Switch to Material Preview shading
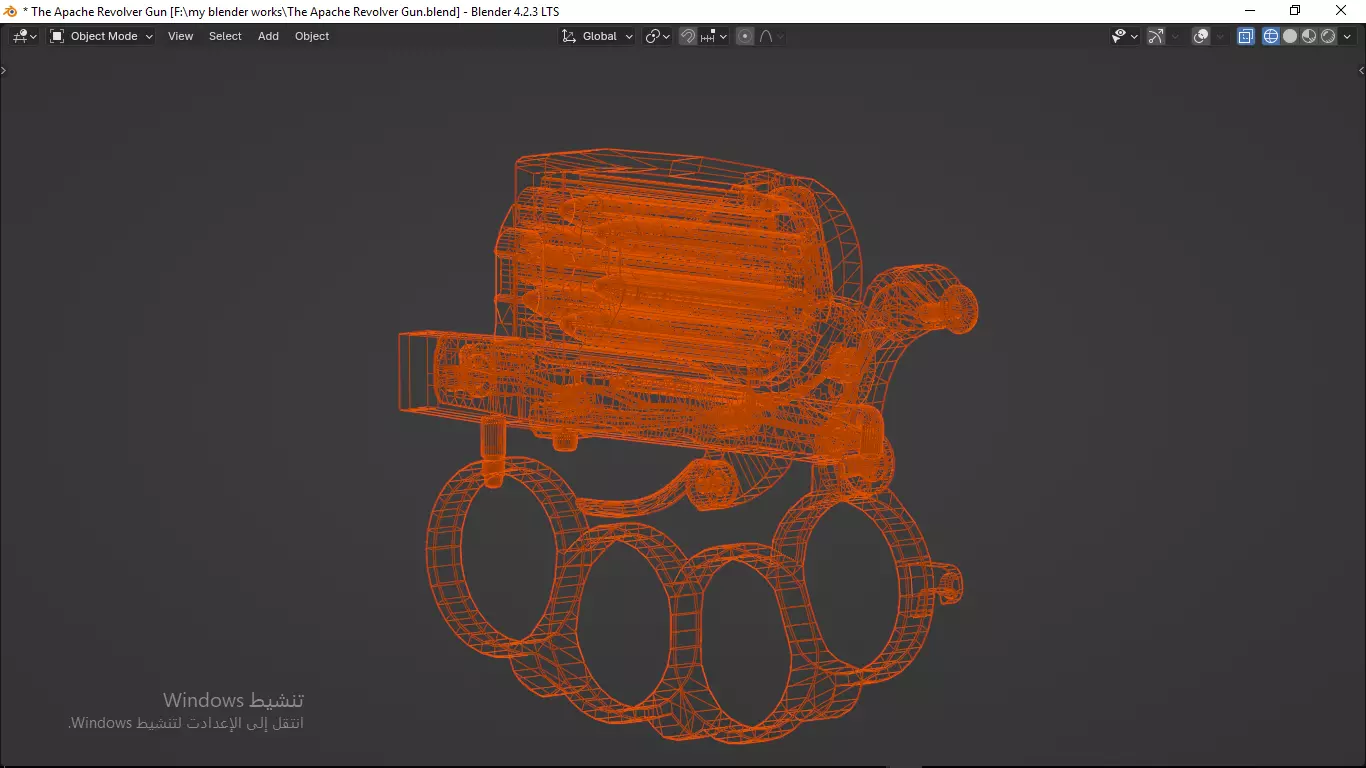 pos(1309,36)
